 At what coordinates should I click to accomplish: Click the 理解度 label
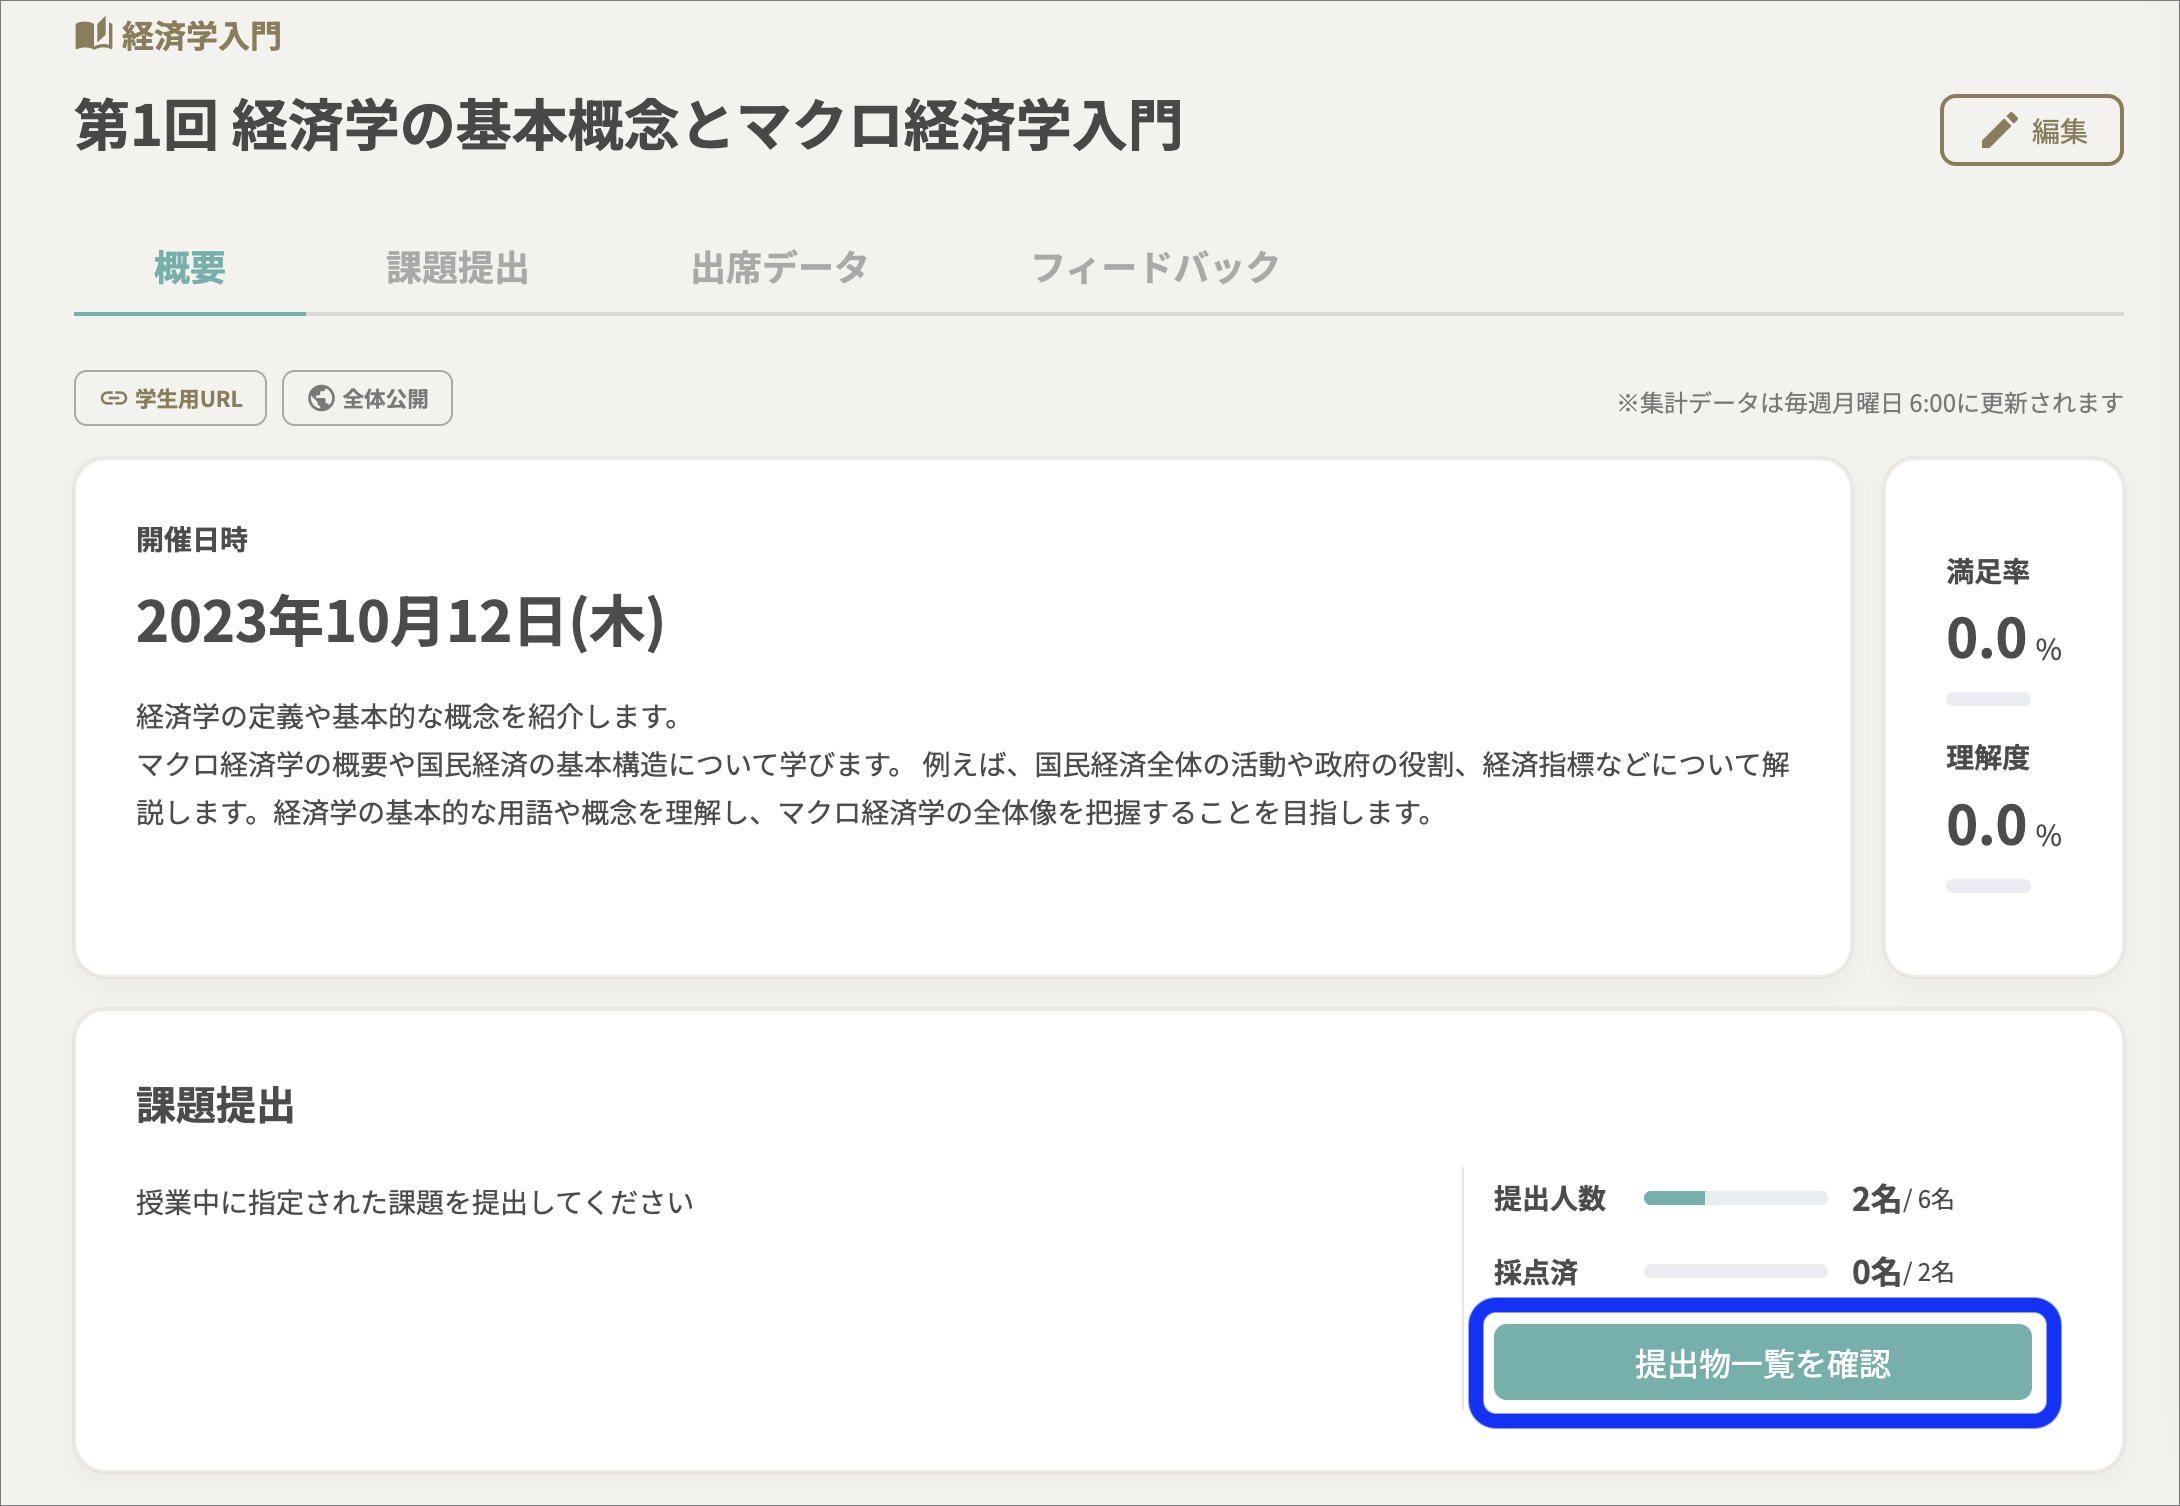1988,758
